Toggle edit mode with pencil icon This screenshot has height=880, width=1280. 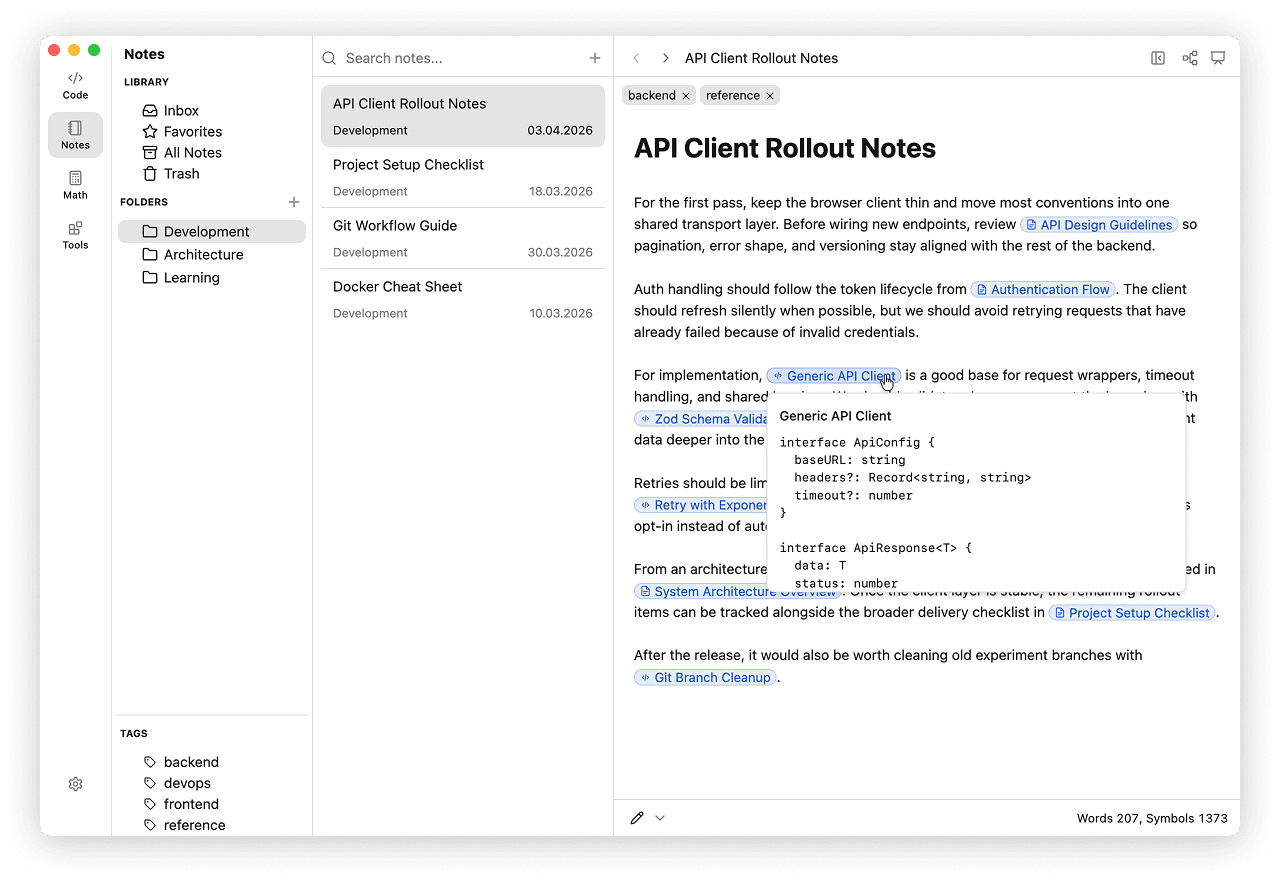coord(637,818)
